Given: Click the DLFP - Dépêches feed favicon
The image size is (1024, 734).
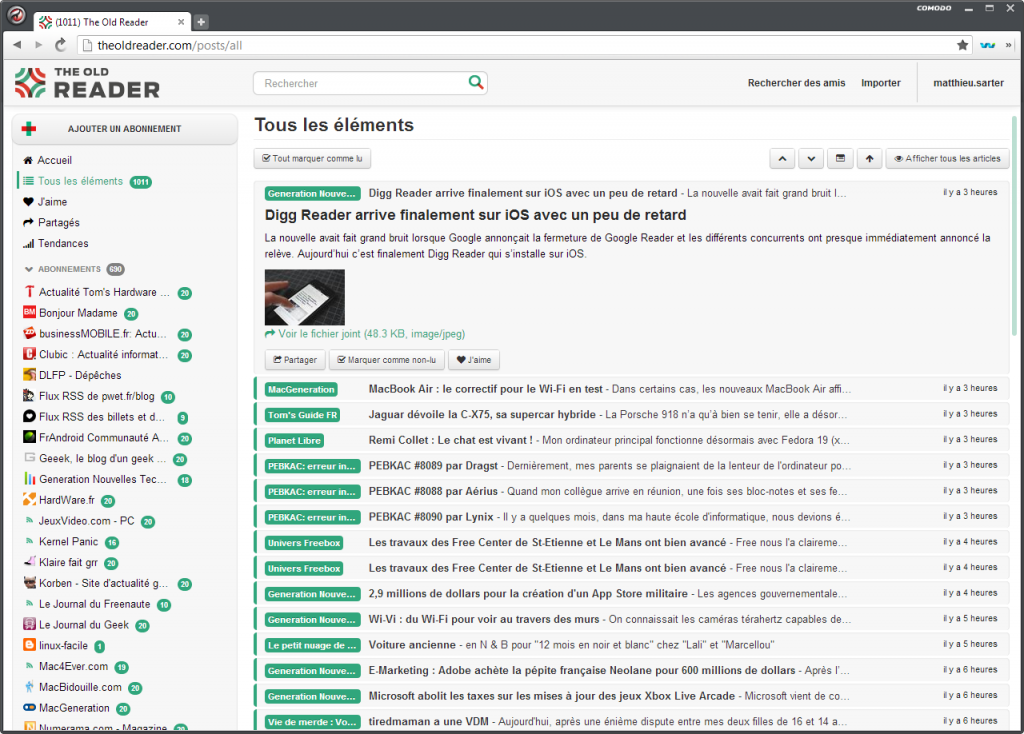Looking at the screenshot, I should tap(29, 375).
